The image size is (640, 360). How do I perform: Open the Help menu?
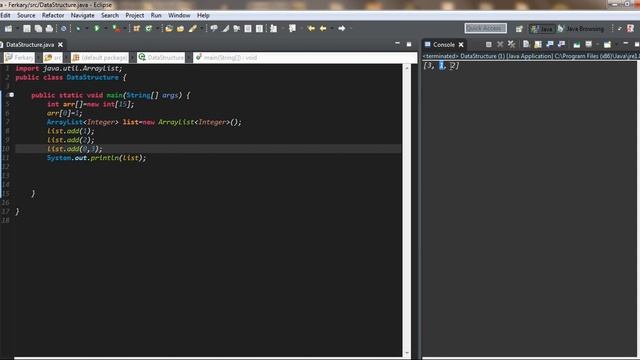pyautogui.click(x=203, y=16)
